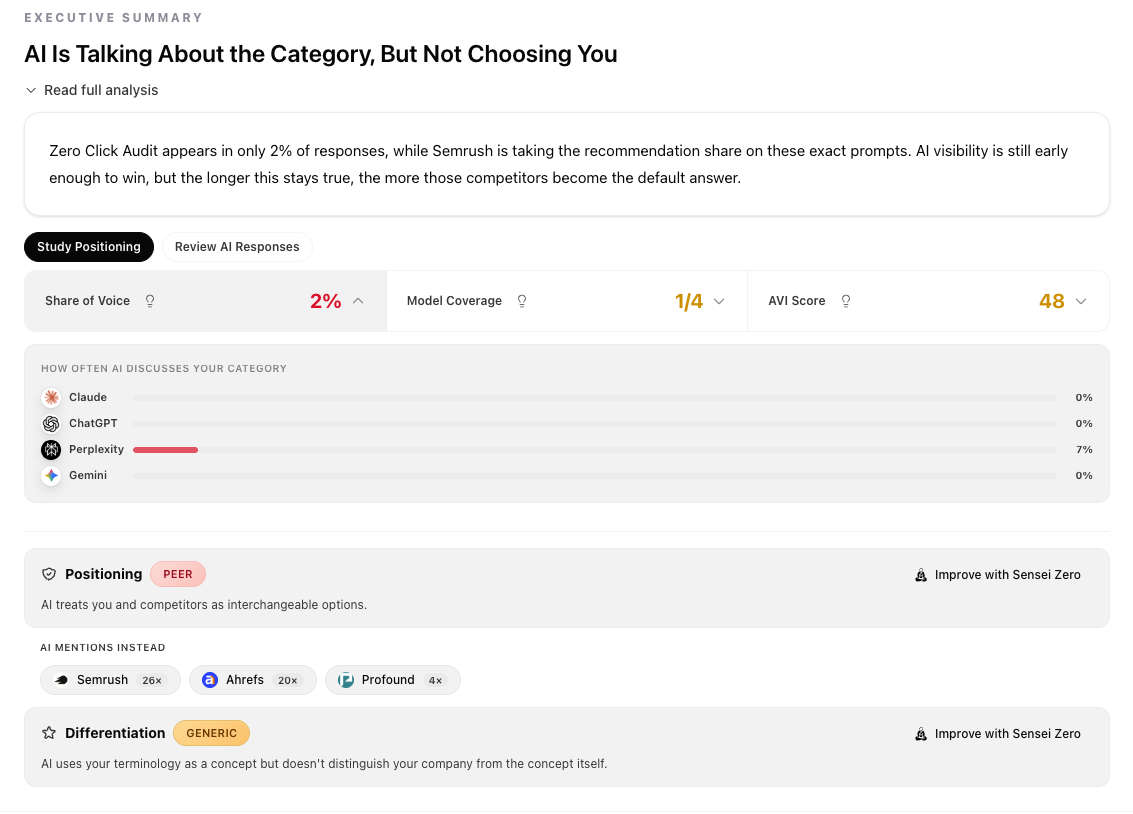1133x814 pixels.
Task: Collapse the Read full analysis section
Action: pos(32,90)
